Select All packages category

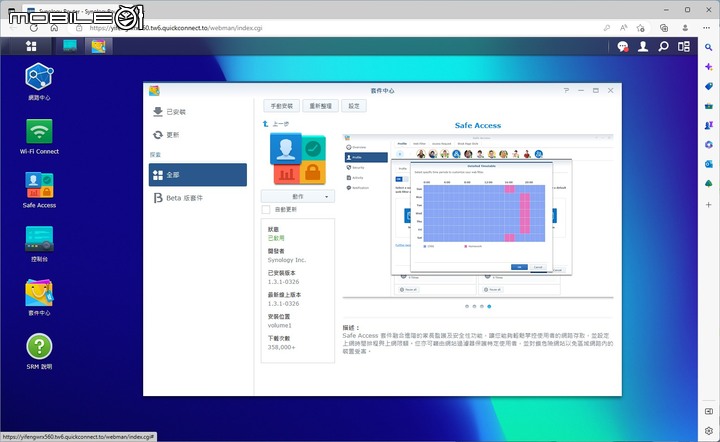click(x=198, y=174)
